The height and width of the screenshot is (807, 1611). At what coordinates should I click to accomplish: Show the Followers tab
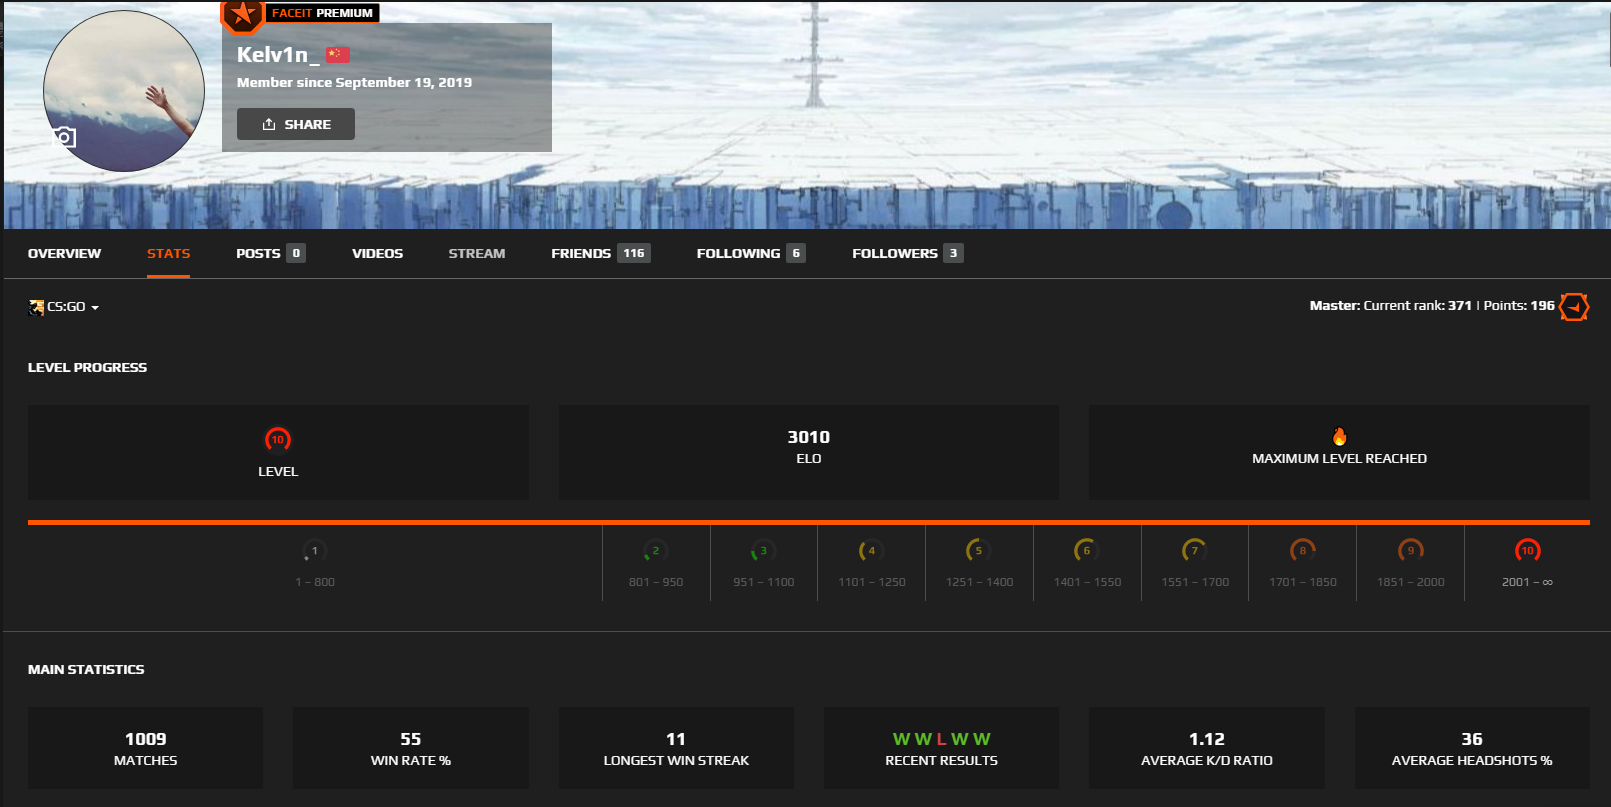(x=907, y=253)
